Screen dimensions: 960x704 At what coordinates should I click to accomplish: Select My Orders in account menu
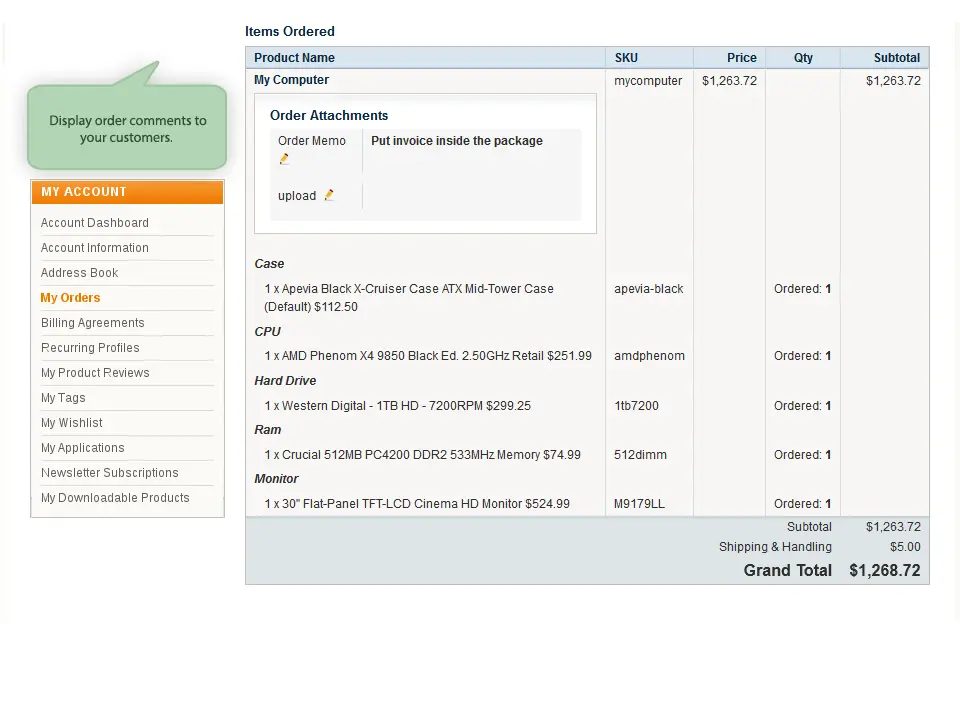pyautogui.click(x=71, y=298)
